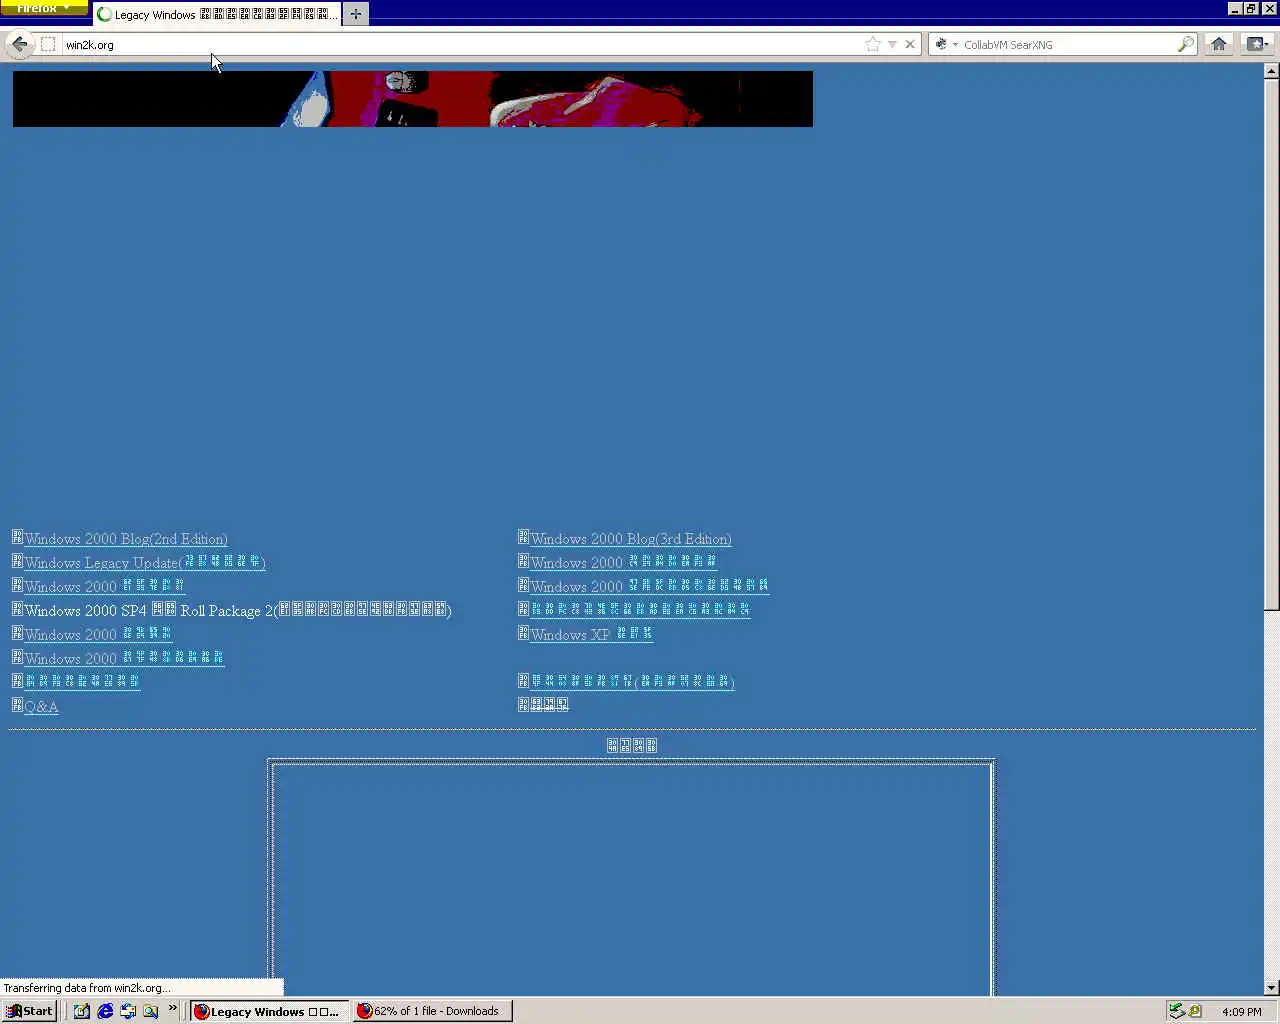The height and width of the screenshot is (1024, 1280).
Task: Go back with the browser back arrow
Action: point(19,44)
